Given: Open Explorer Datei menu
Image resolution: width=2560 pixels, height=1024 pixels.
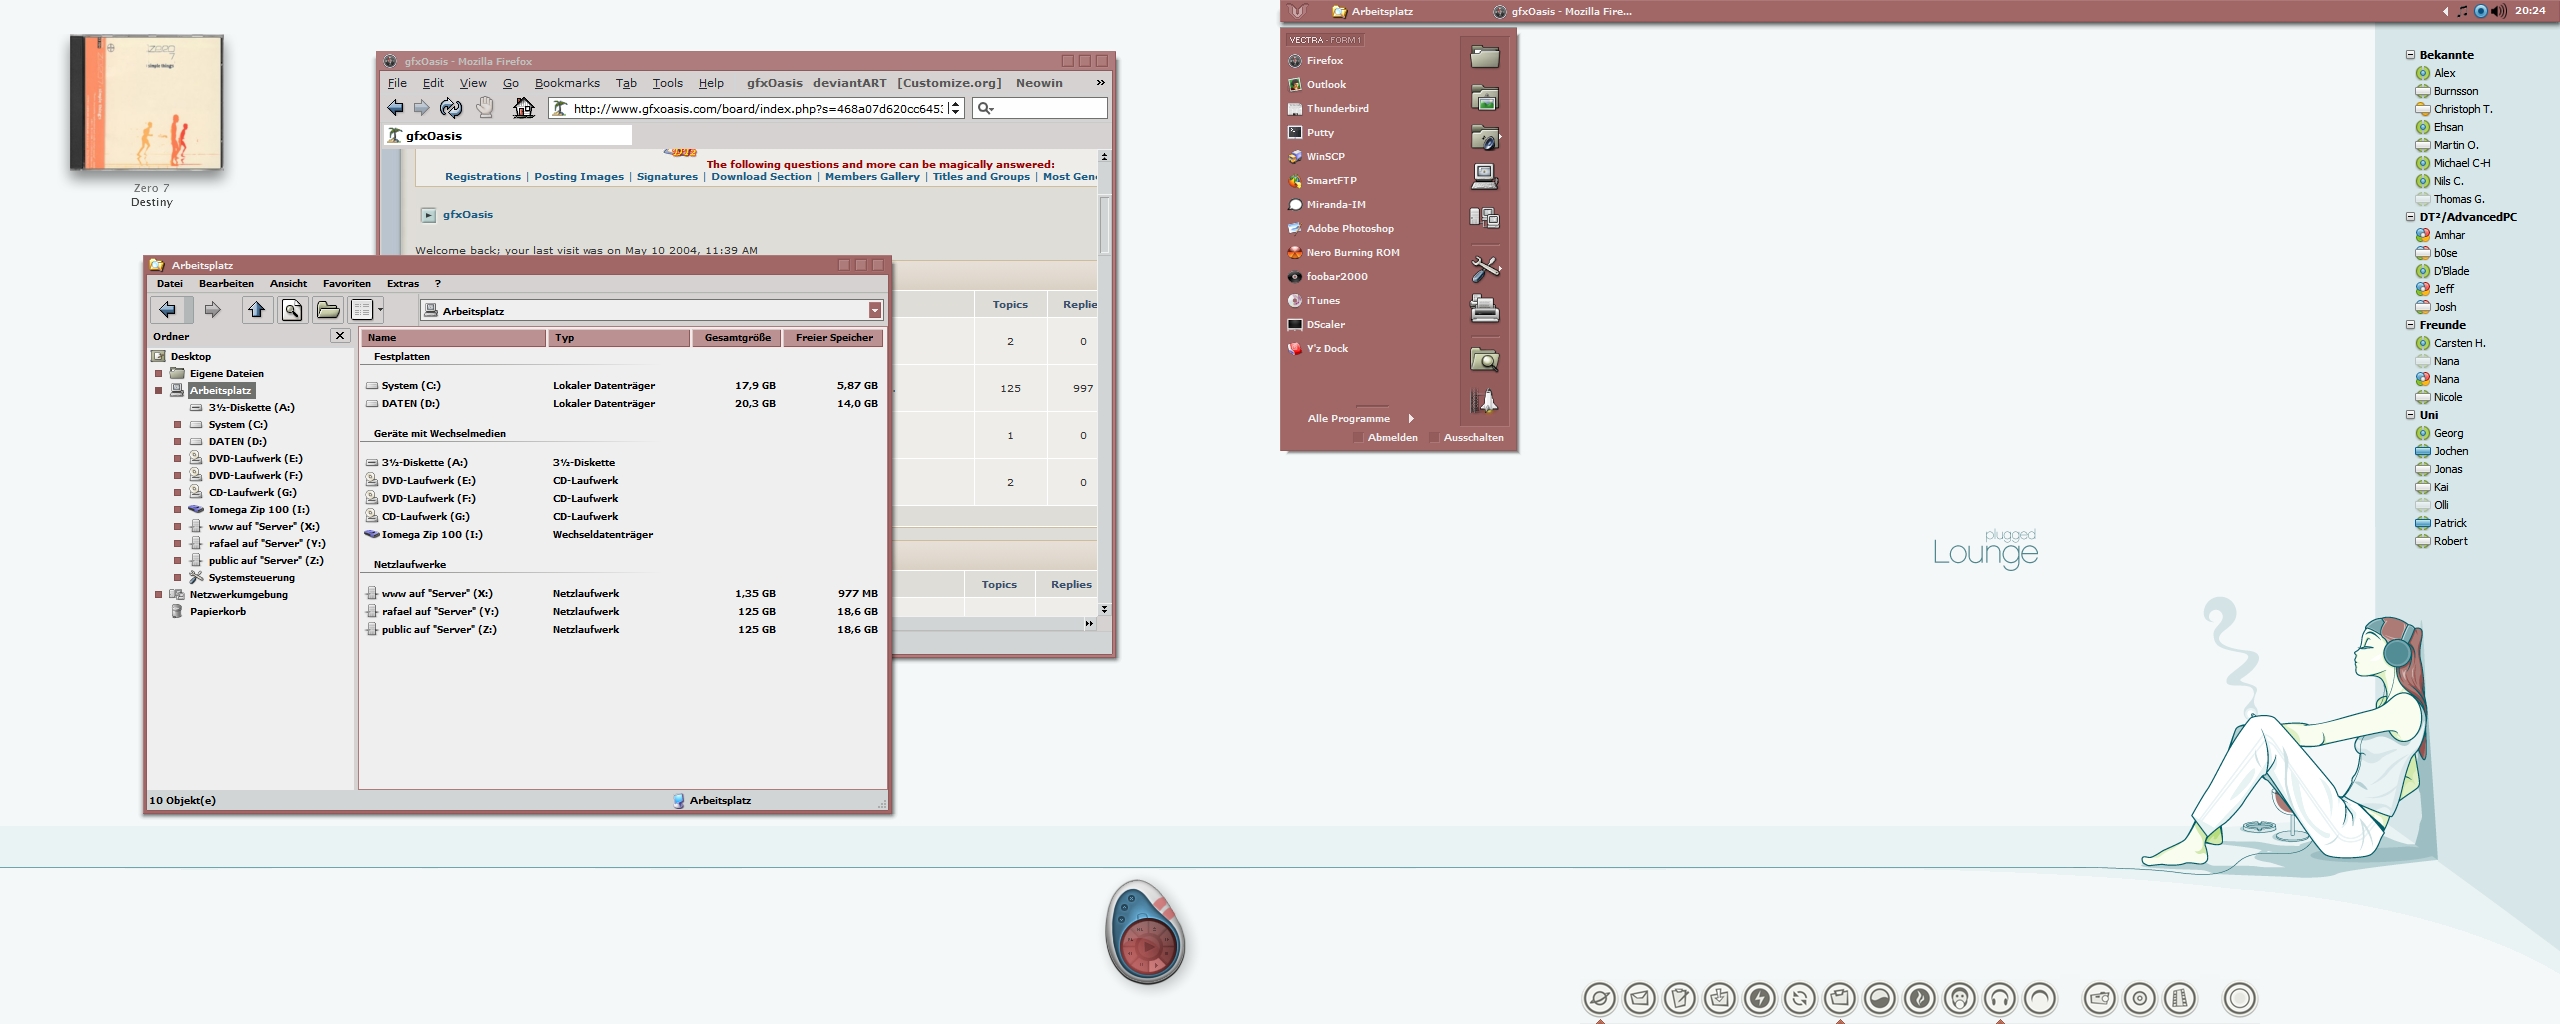Looking at the screenshot, I should (170, 284).
